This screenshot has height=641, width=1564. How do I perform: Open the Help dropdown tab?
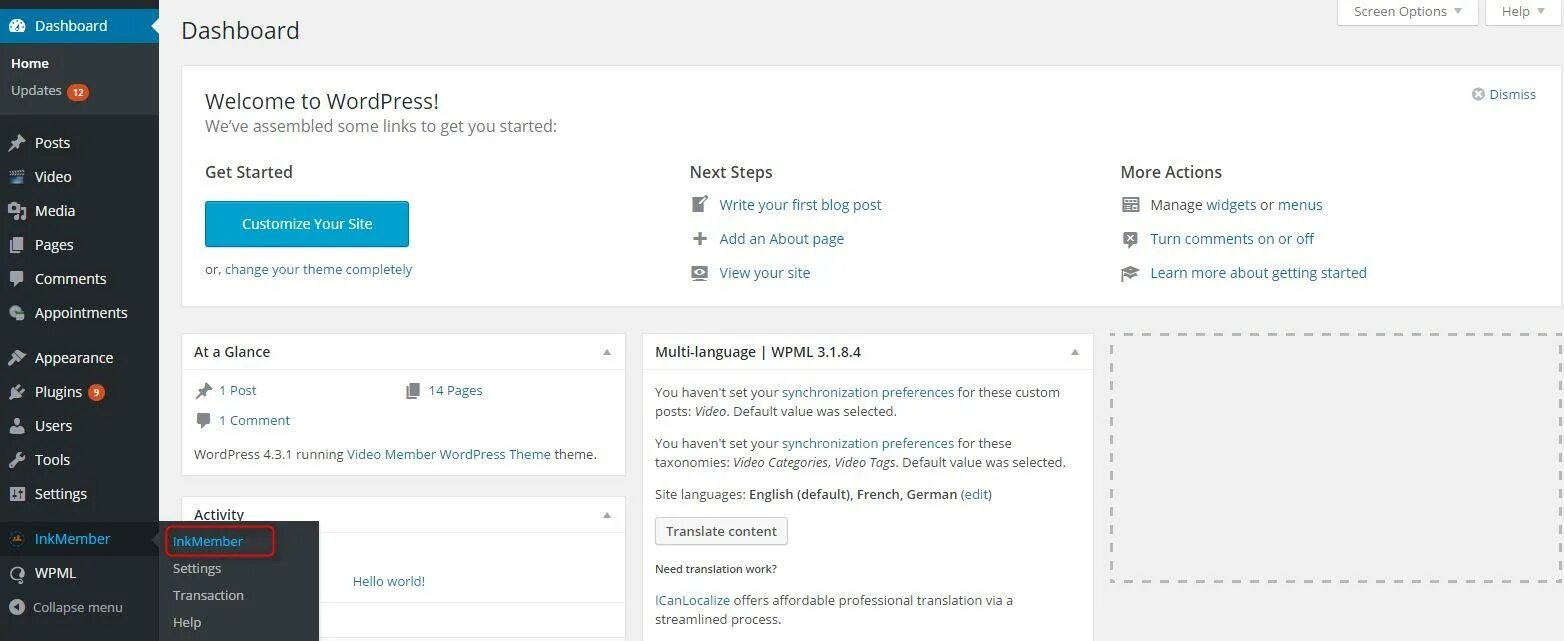point(1523,12)
